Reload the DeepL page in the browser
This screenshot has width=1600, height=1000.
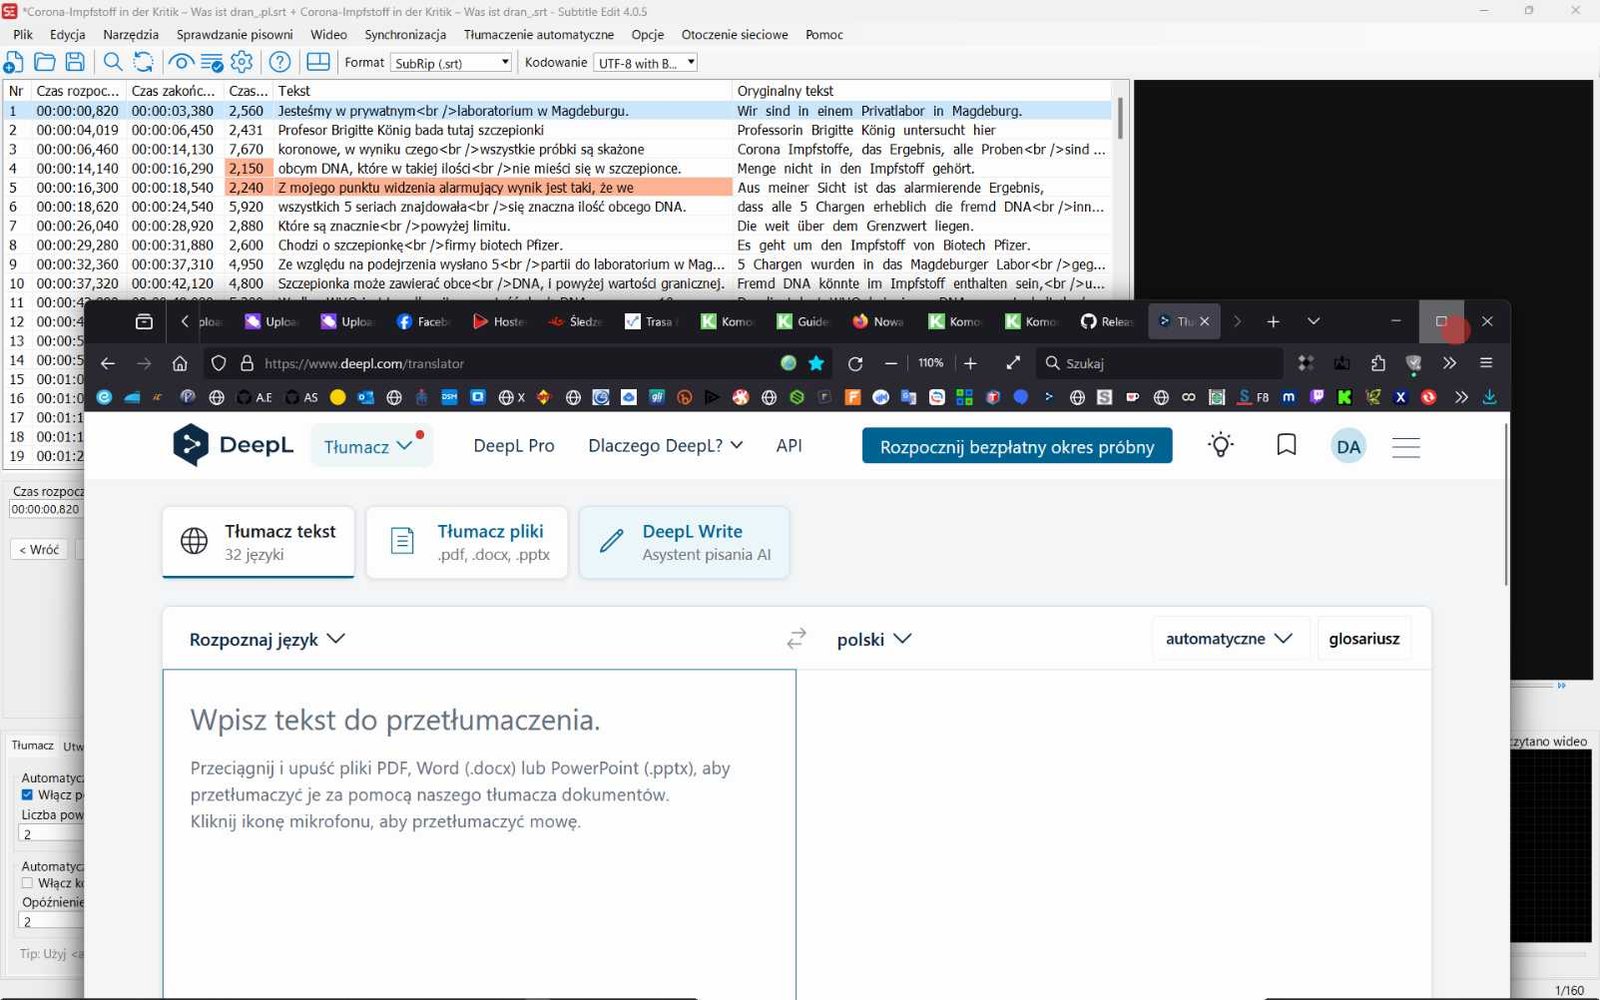pyautogui.click(x=855, y=363)
